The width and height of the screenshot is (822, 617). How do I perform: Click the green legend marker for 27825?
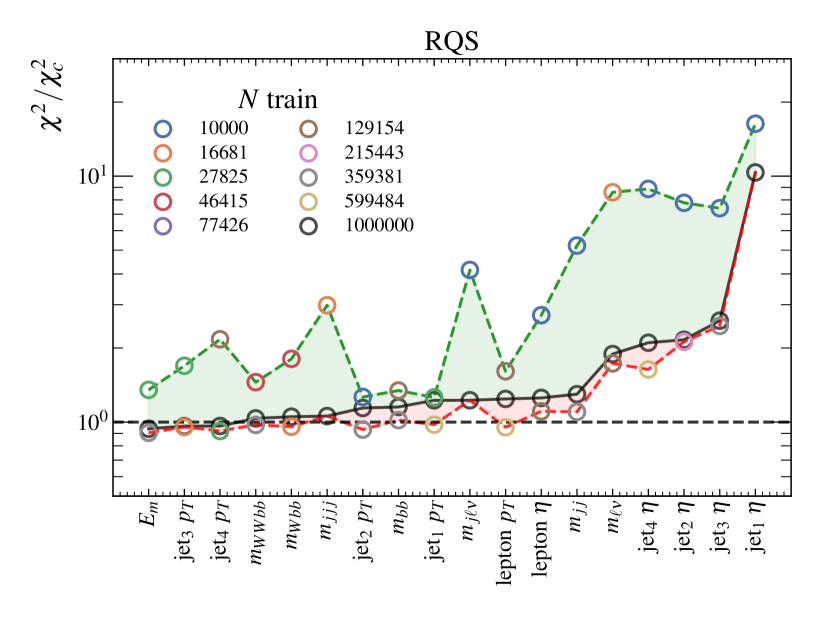click(163, 177)
